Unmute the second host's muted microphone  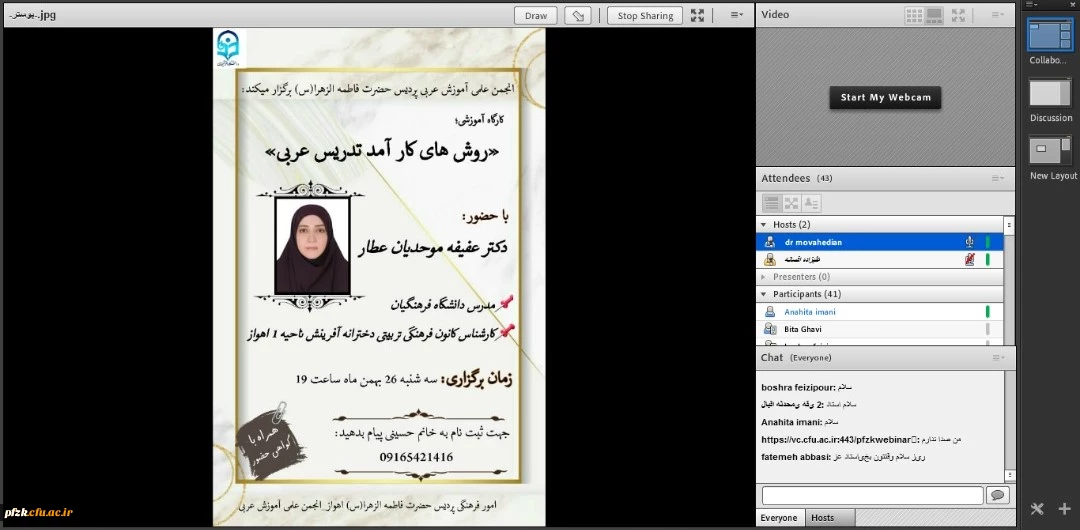click(x=968, y=260)
